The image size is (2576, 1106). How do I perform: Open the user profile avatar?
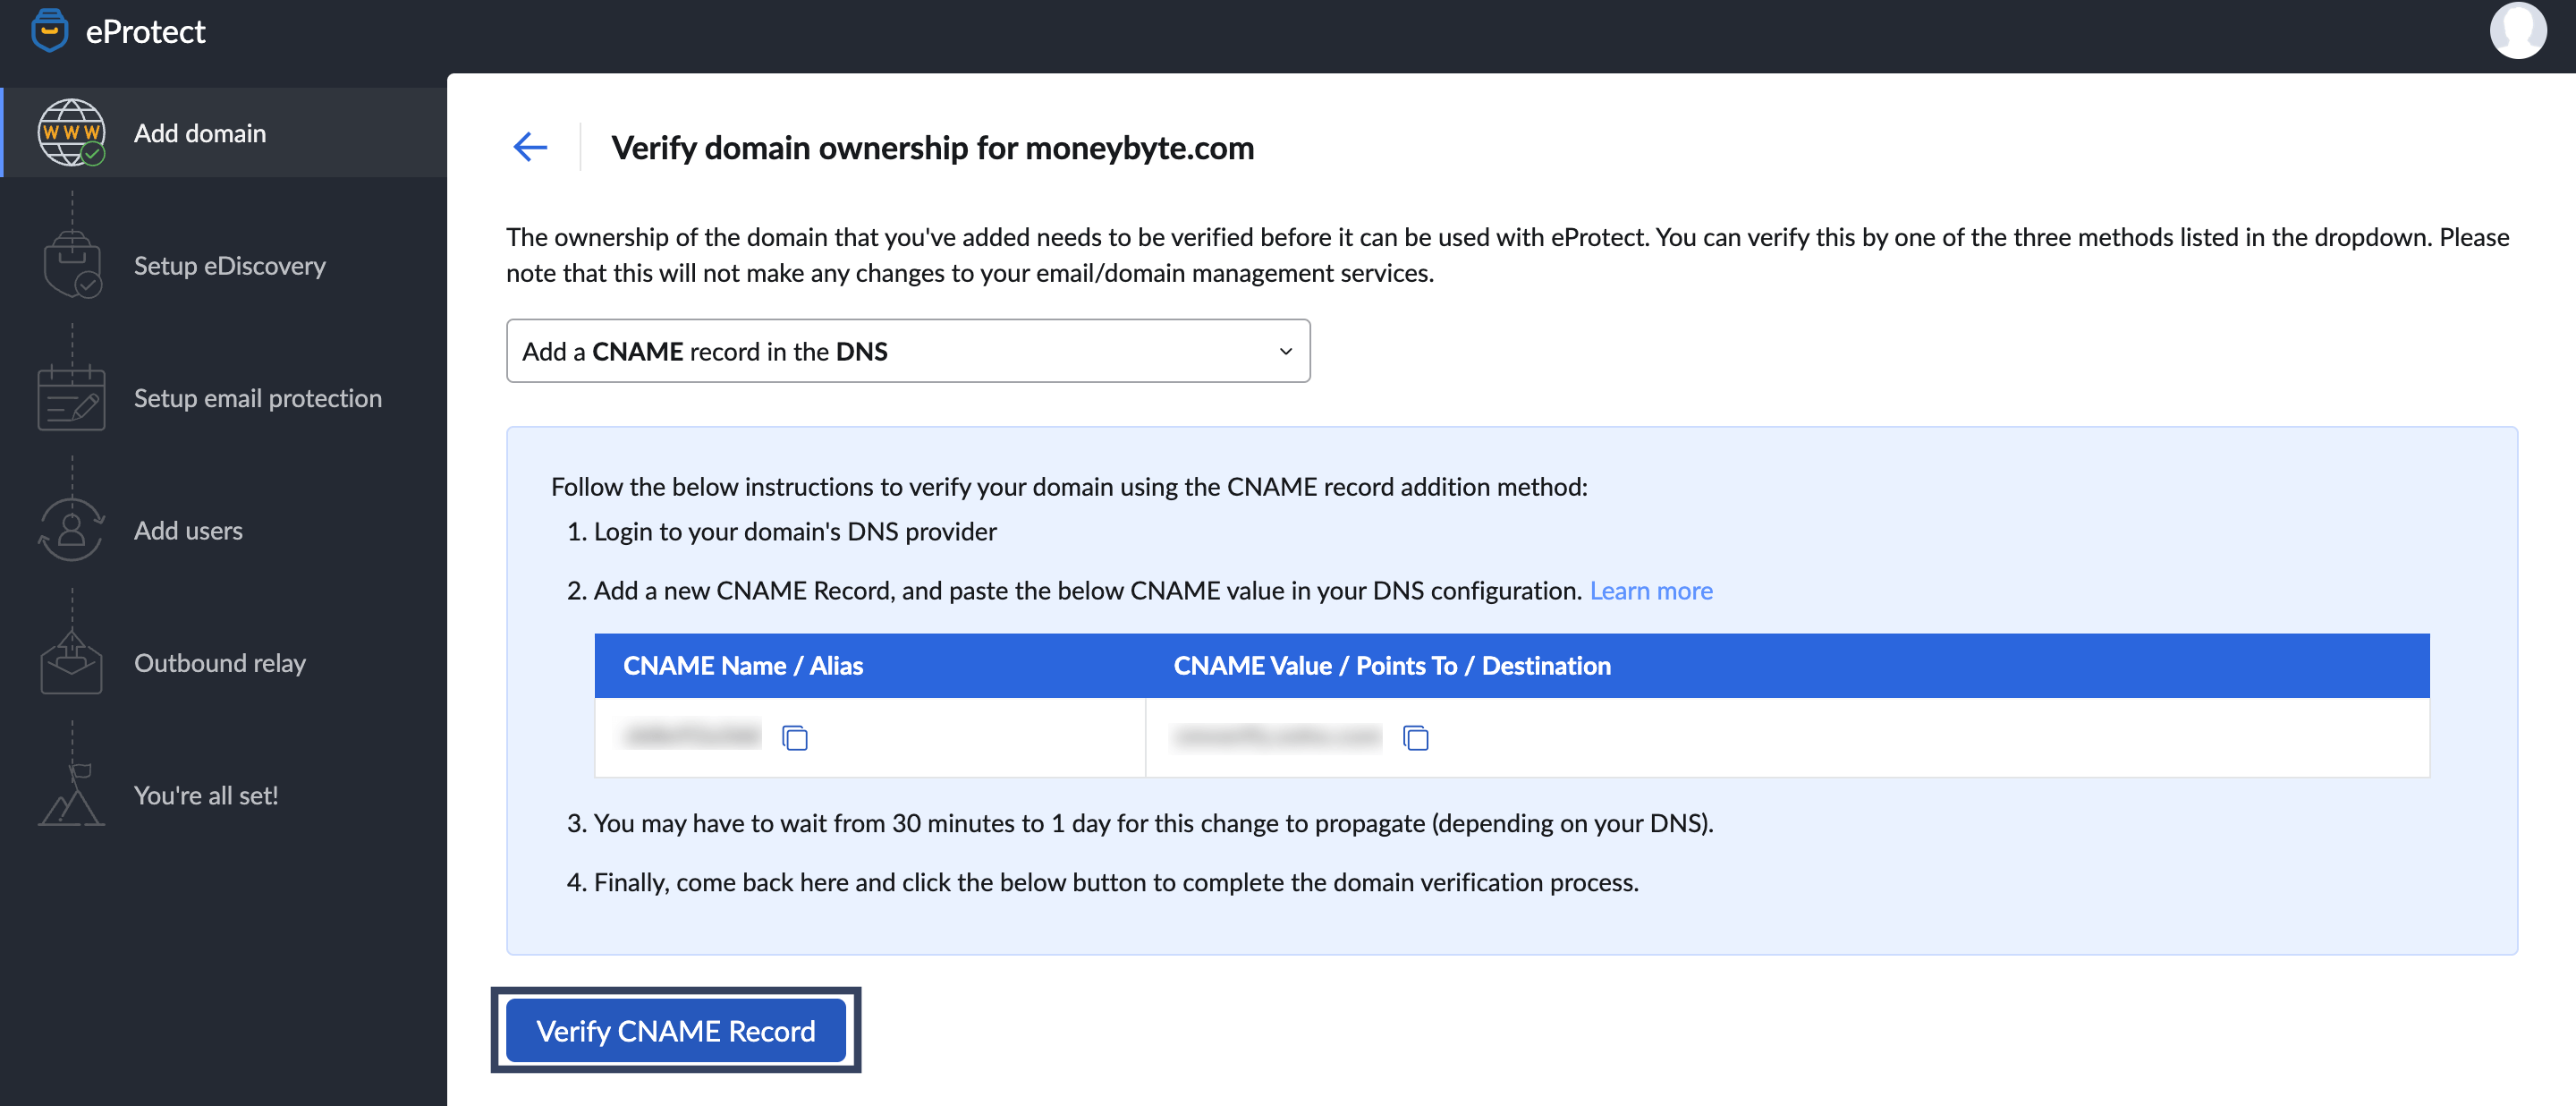coord(2517,31)
